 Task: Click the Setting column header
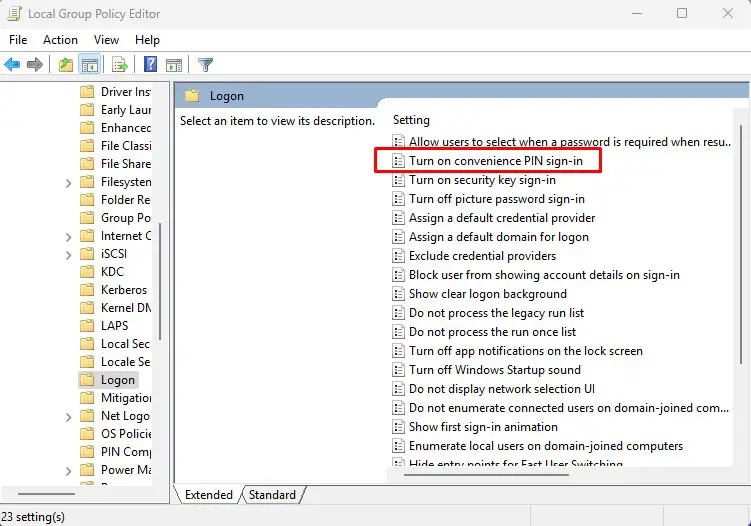pos(411,120)
